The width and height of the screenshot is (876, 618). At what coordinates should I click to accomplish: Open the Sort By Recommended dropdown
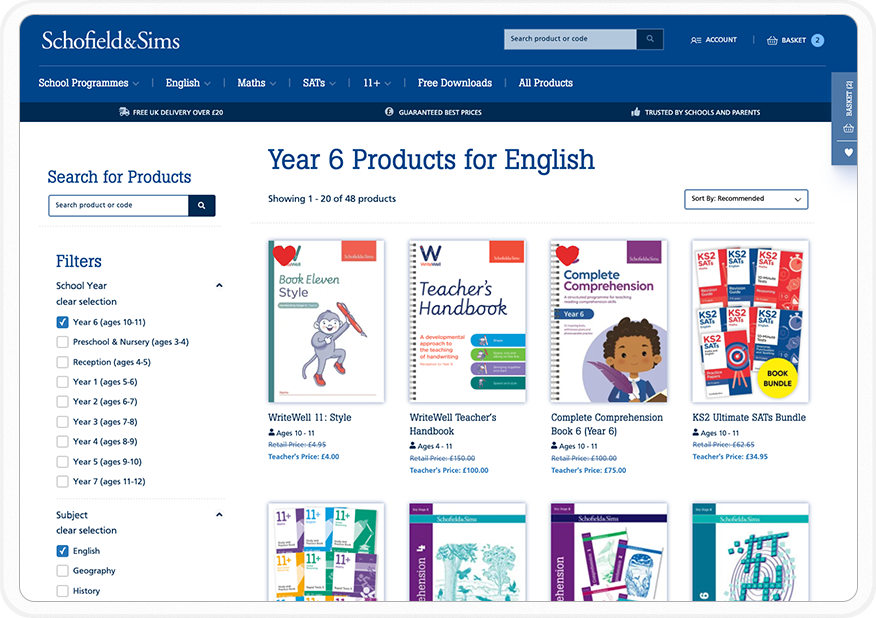(746, 199)
